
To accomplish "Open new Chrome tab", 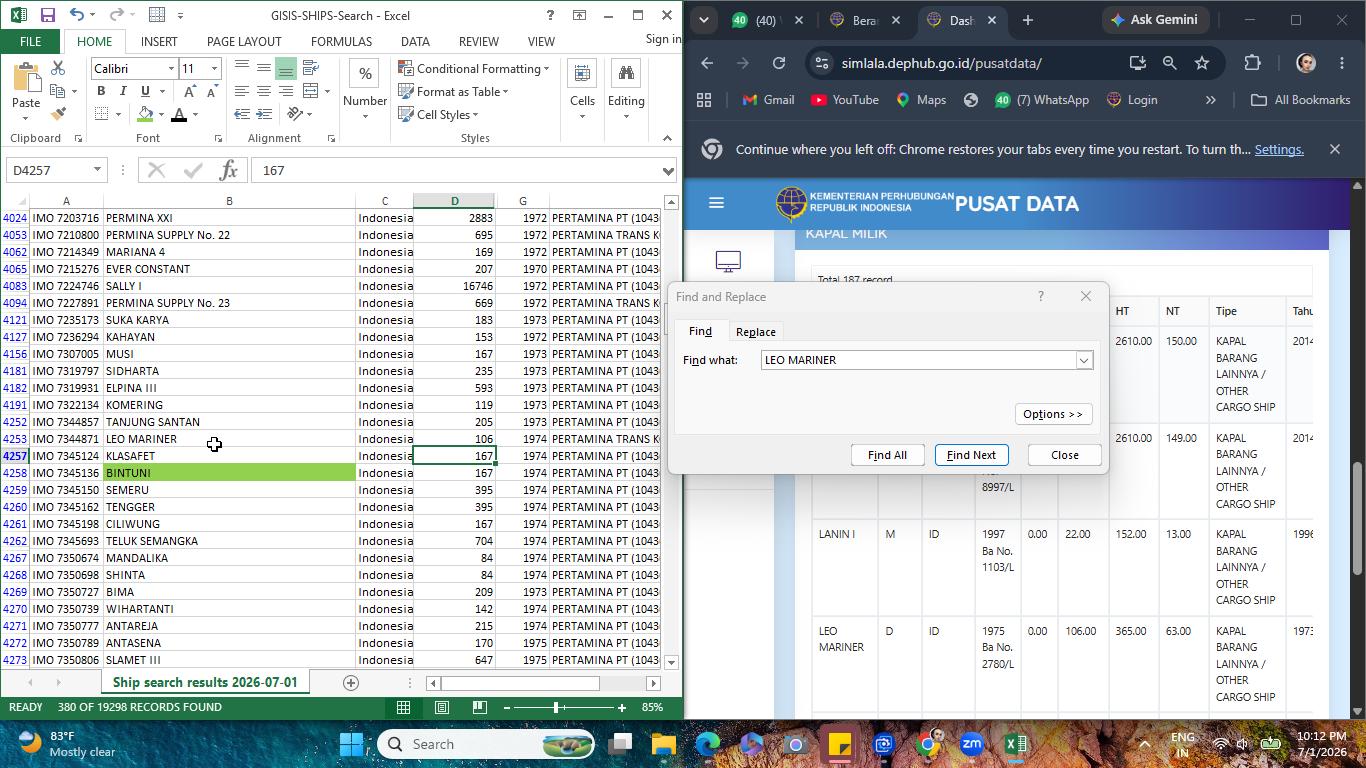I will (x=1027, y=20).
